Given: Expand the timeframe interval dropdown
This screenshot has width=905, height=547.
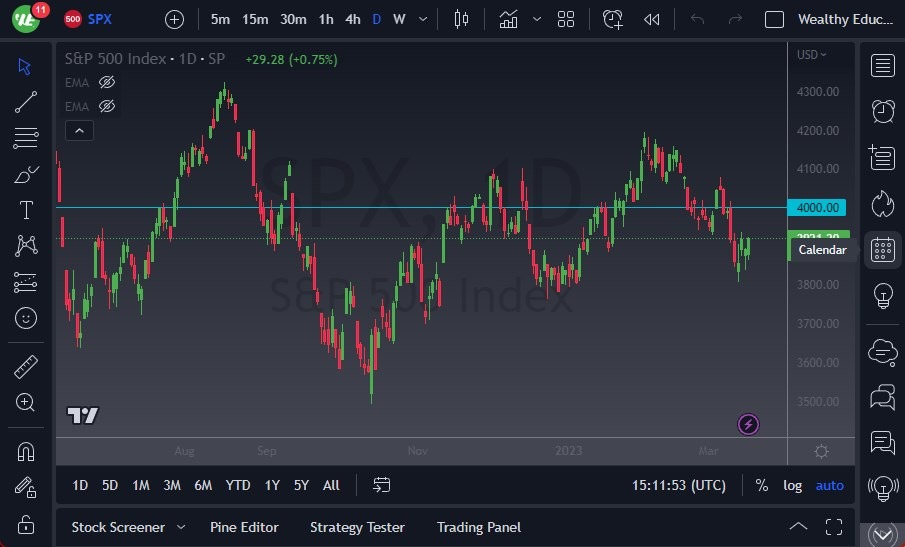Looking at the screenshot, I should pyautogui.click(x=425, y=19).
